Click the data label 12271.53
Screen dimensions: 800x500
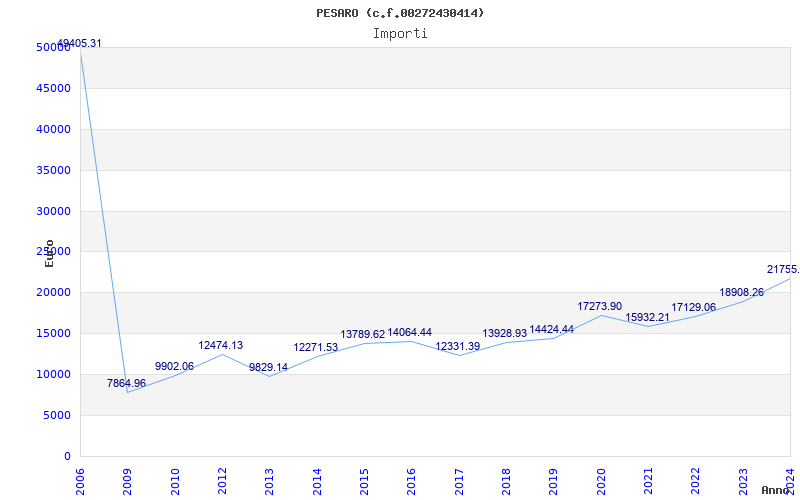(316, 347)
